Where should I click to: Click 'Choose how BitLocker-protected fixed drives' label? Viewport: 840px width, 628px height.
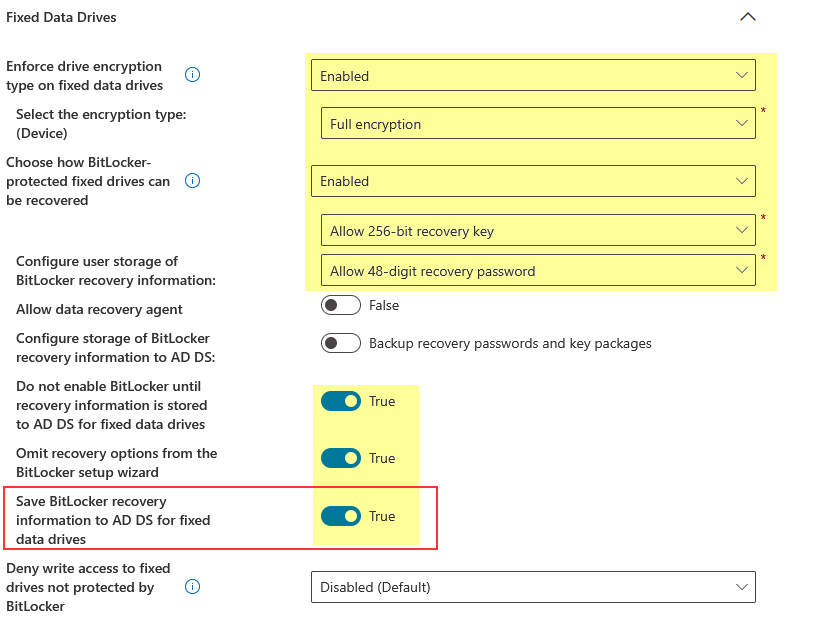(x=88, y=181)
